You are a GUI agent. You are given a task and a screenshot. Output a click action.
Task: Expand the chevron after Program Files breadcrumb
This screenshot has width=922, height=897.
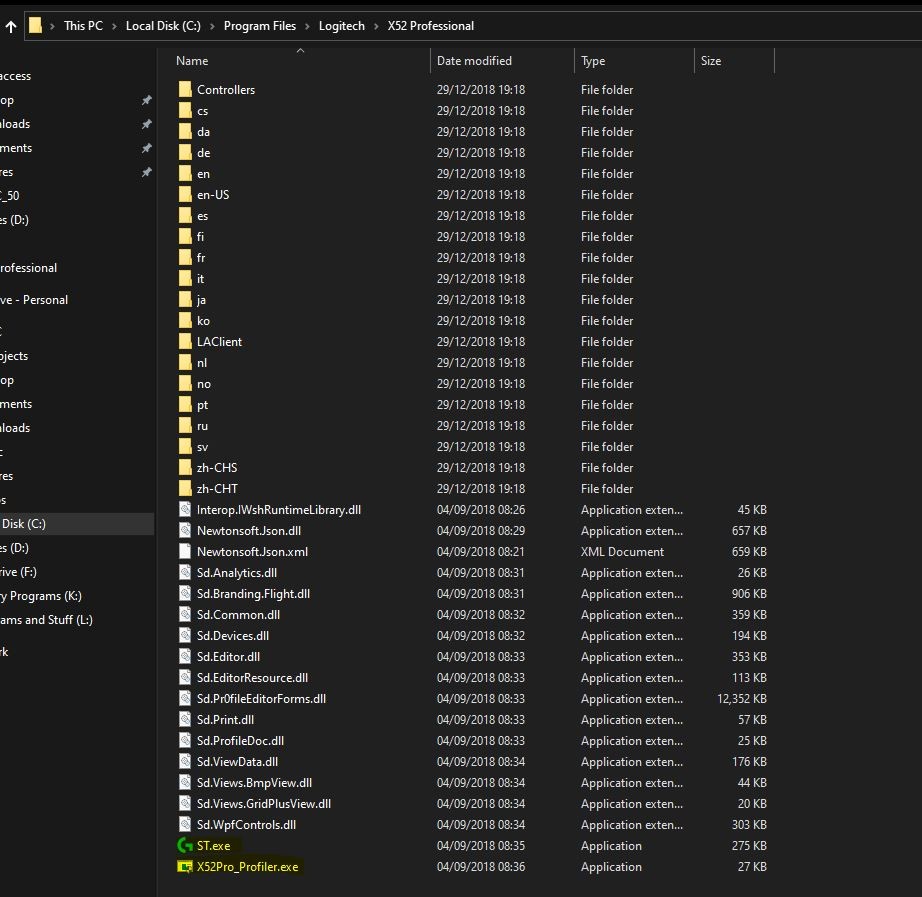(x=307, y=26)
